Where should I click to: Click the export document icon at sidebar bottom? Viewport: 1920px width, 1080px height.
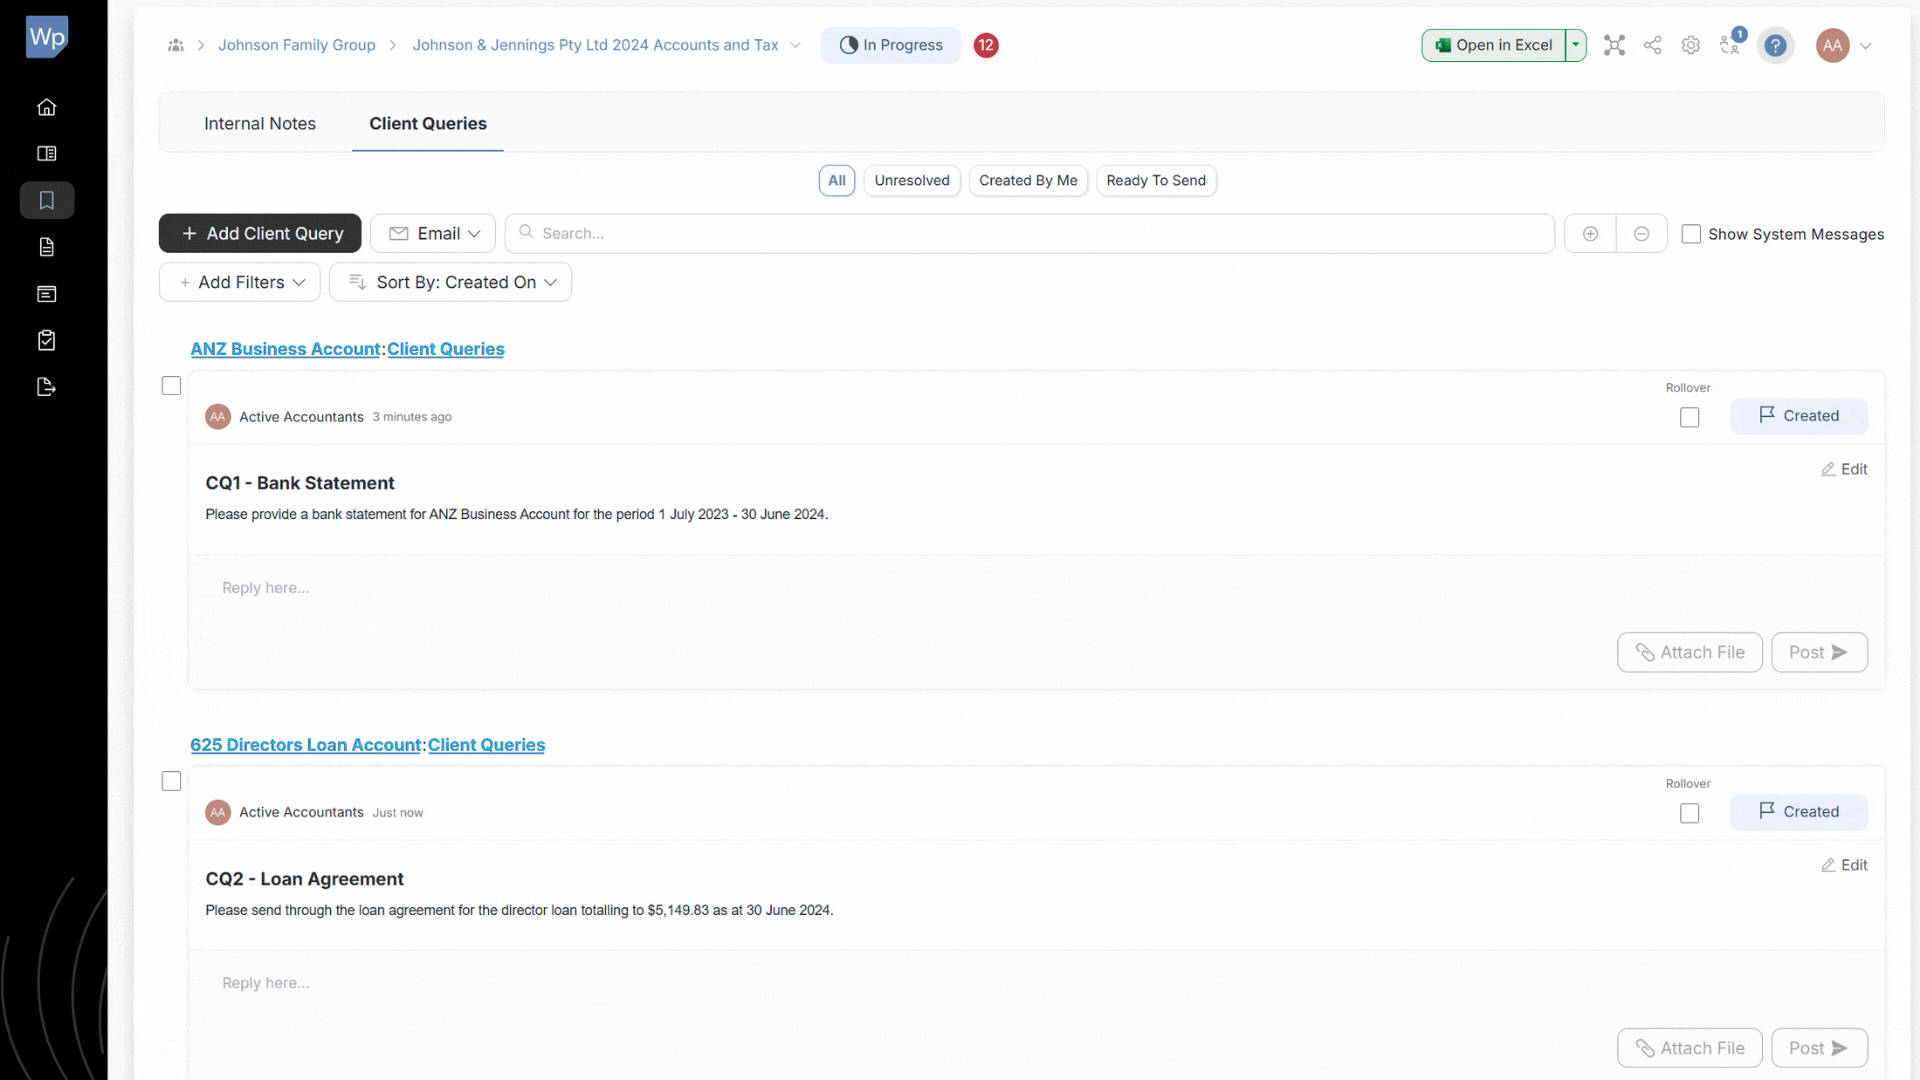point(46,387)
